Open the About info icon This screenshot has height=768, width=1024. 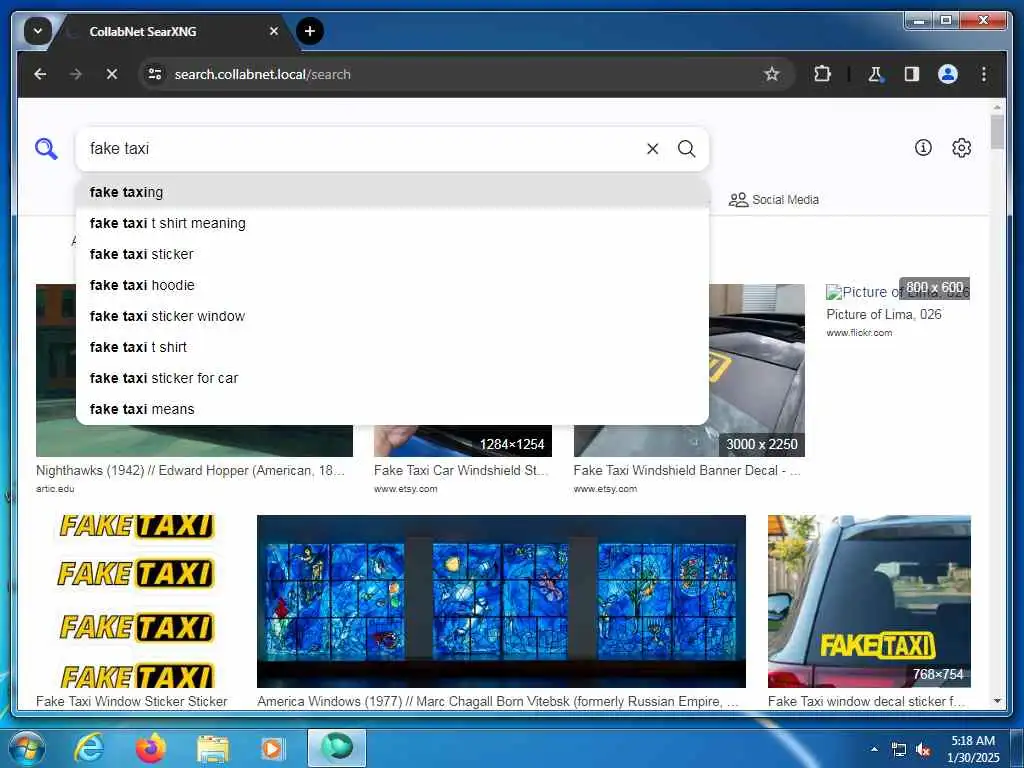[923, 148]
